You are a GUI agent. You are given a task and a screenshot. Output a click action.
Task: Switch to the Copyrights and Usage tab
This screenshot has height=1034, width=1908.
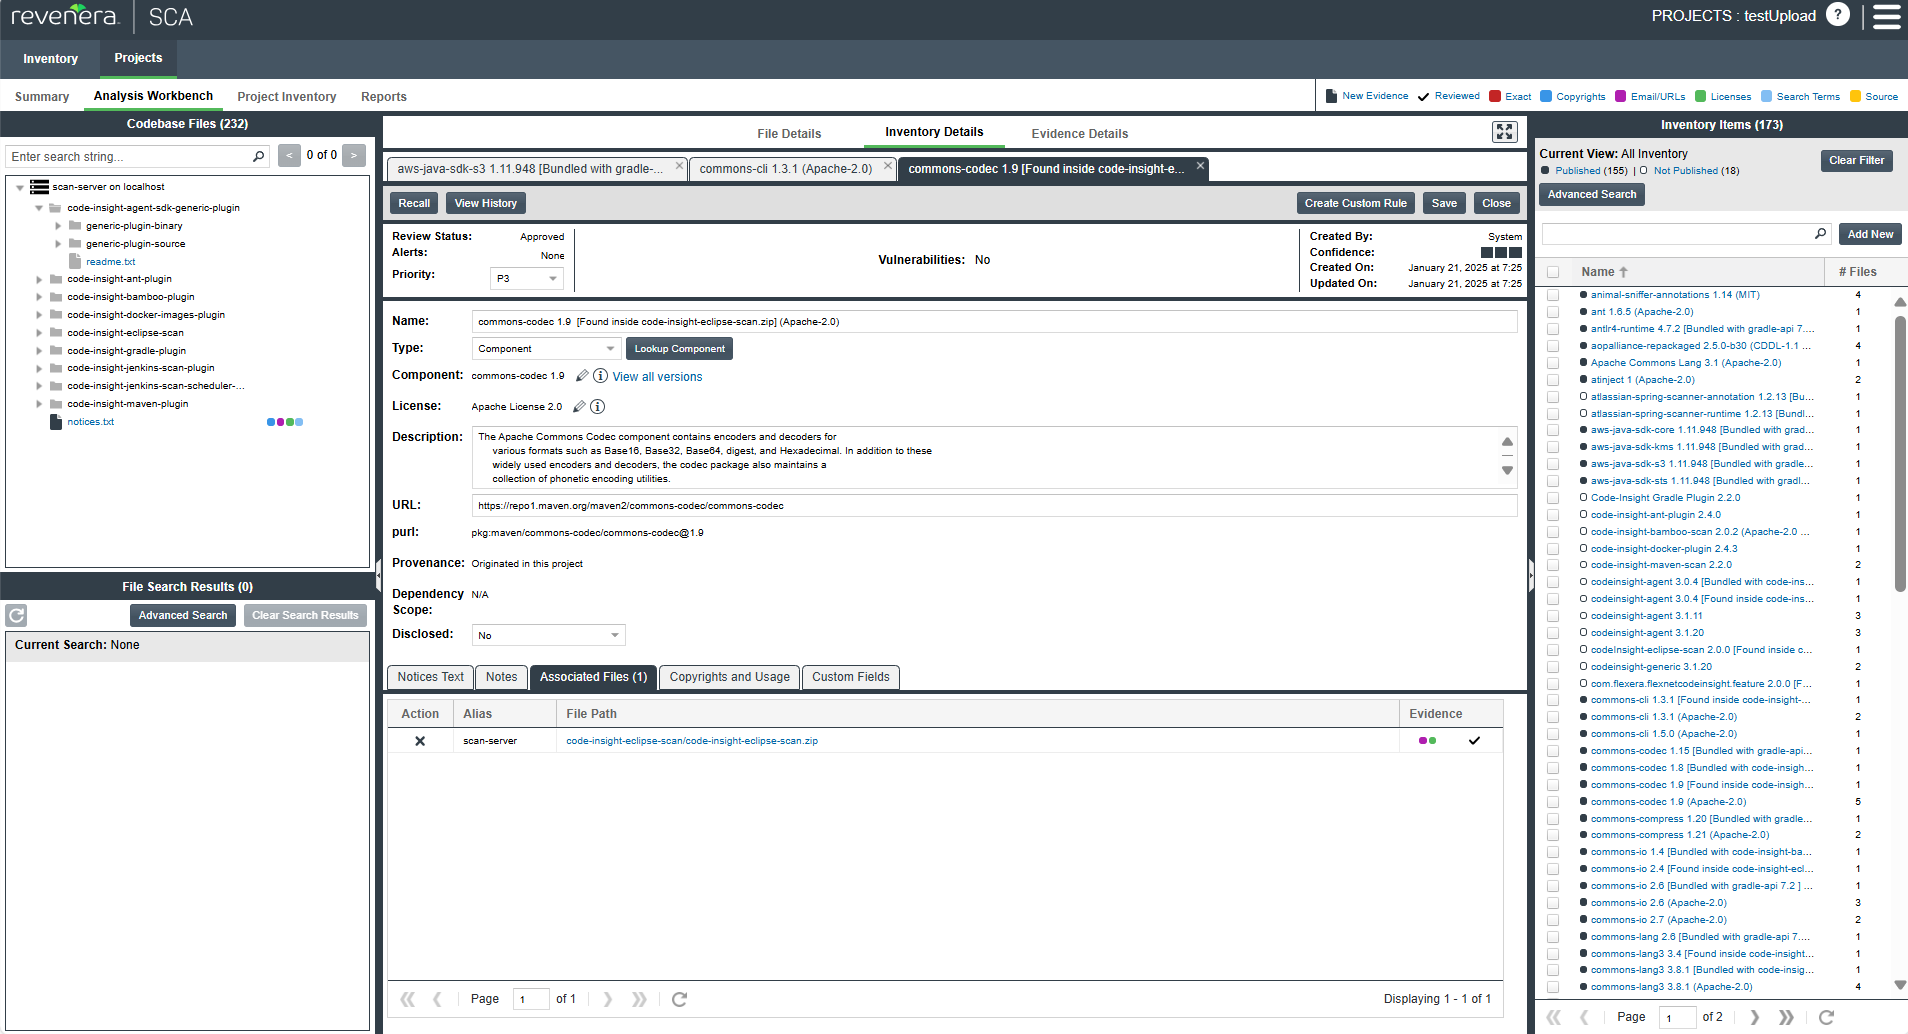click(729, 677)
